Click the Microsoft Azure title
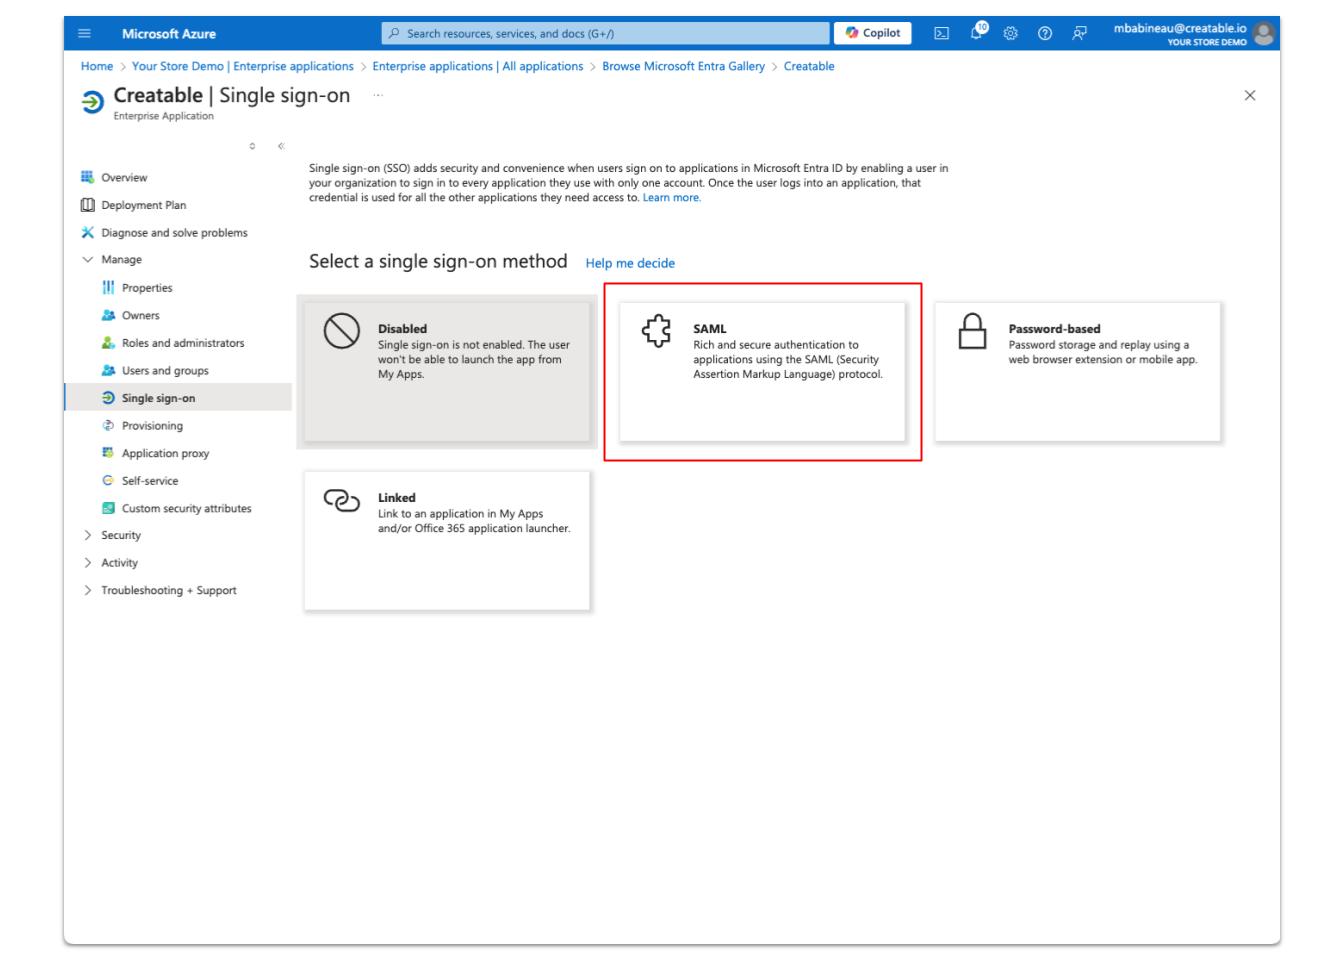The height and width of the screenshot is (960, 1344). click(169, 33)
